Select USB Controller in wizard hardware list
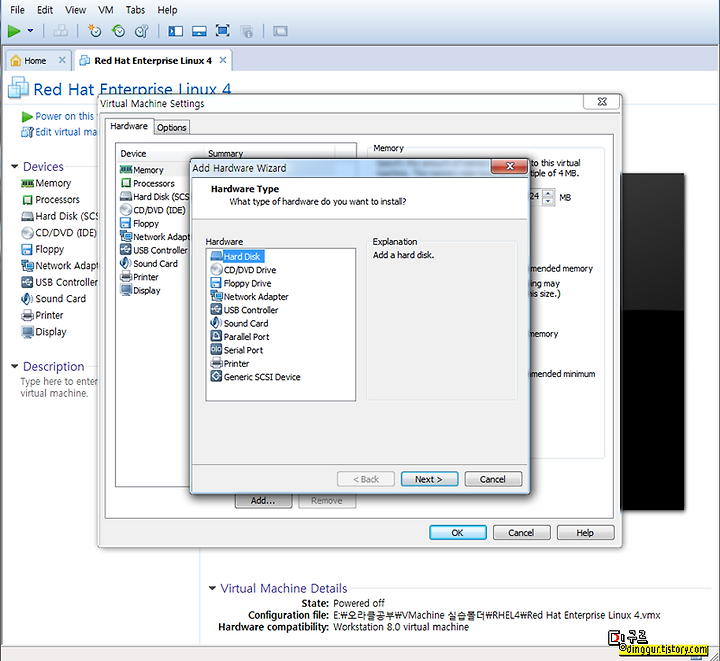Viewport: 720px width, 661px height. [244, 309]
